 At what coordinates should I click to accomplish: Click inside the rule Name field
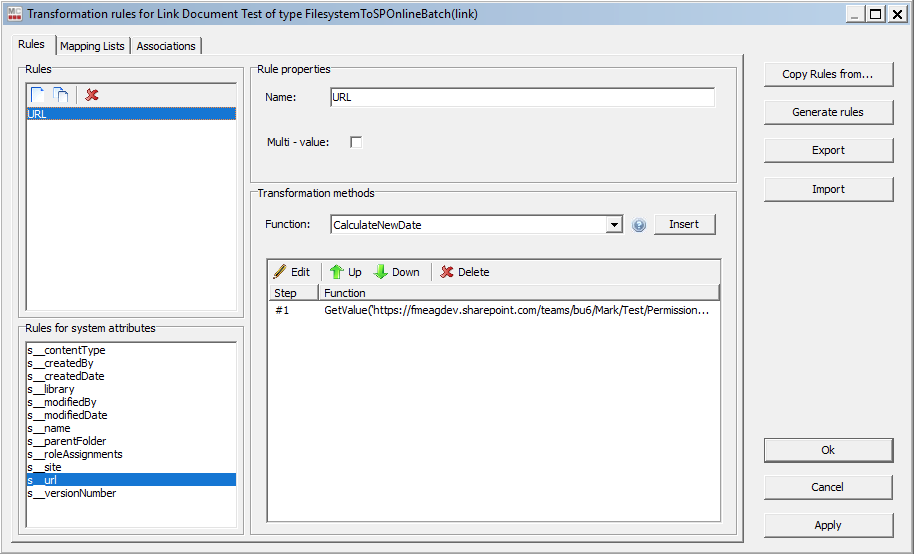click(522, 98)
